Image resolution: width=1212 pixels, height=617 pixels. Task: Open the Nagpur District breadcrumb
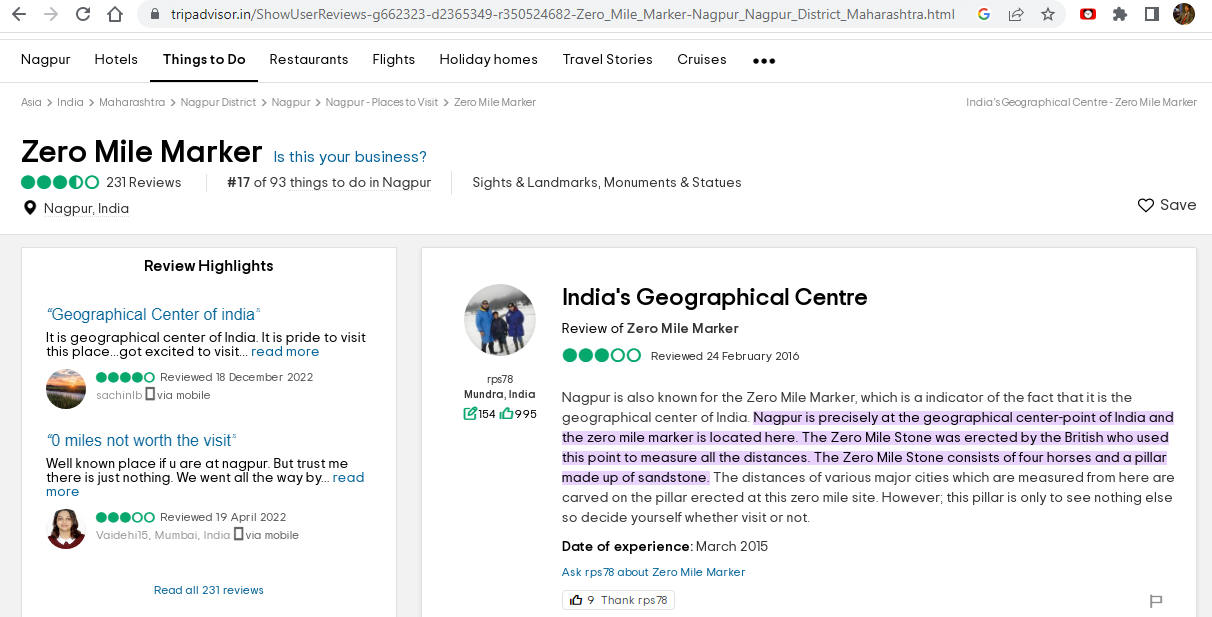click(219, 102)
